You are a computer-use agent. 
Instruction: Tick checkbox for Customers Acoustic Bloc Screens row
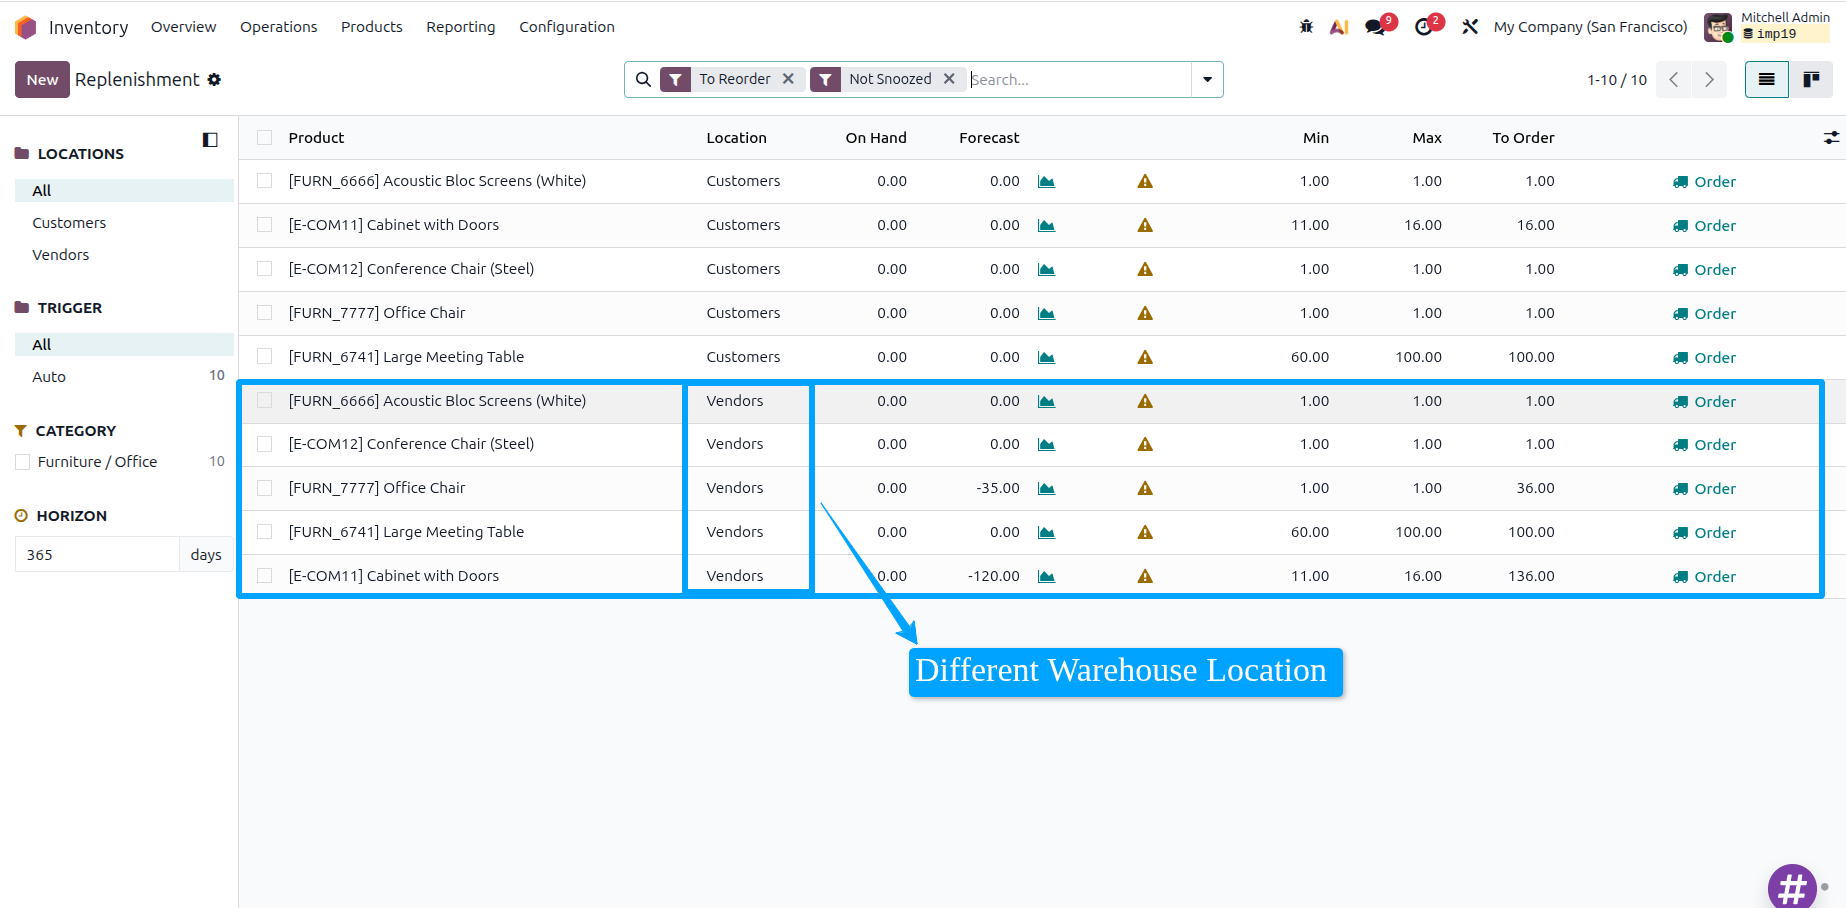coord(264,181)
